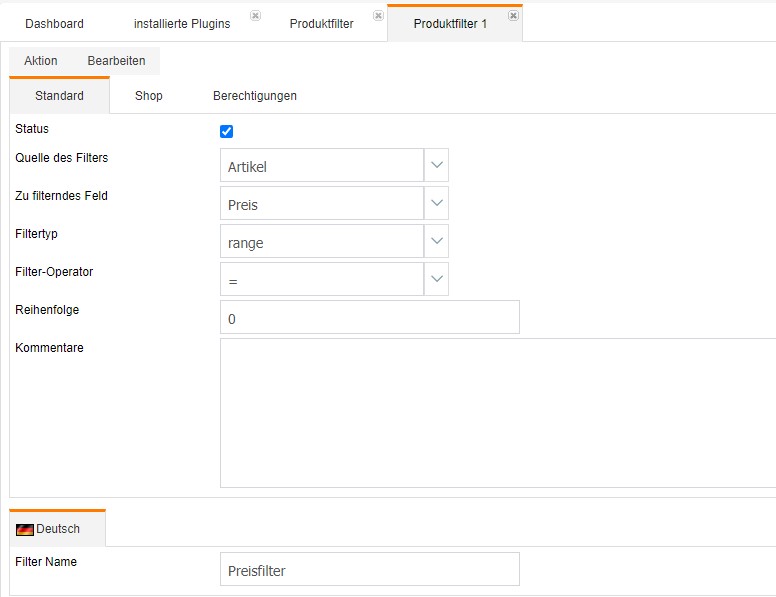Open the Filtertyp dropdown arrow
The height and width of the screenshot is (597, 776).
[x=436, y=241]
